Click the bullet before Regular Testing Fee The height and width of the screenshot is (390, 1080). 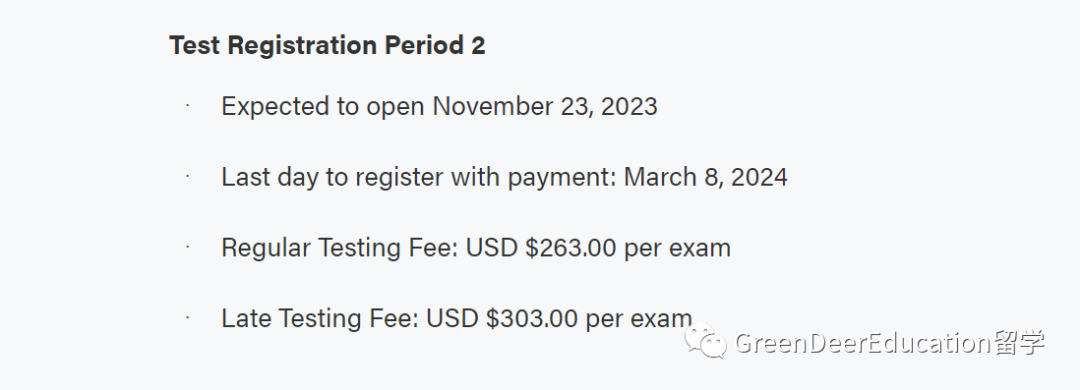[x=187, y=247]
